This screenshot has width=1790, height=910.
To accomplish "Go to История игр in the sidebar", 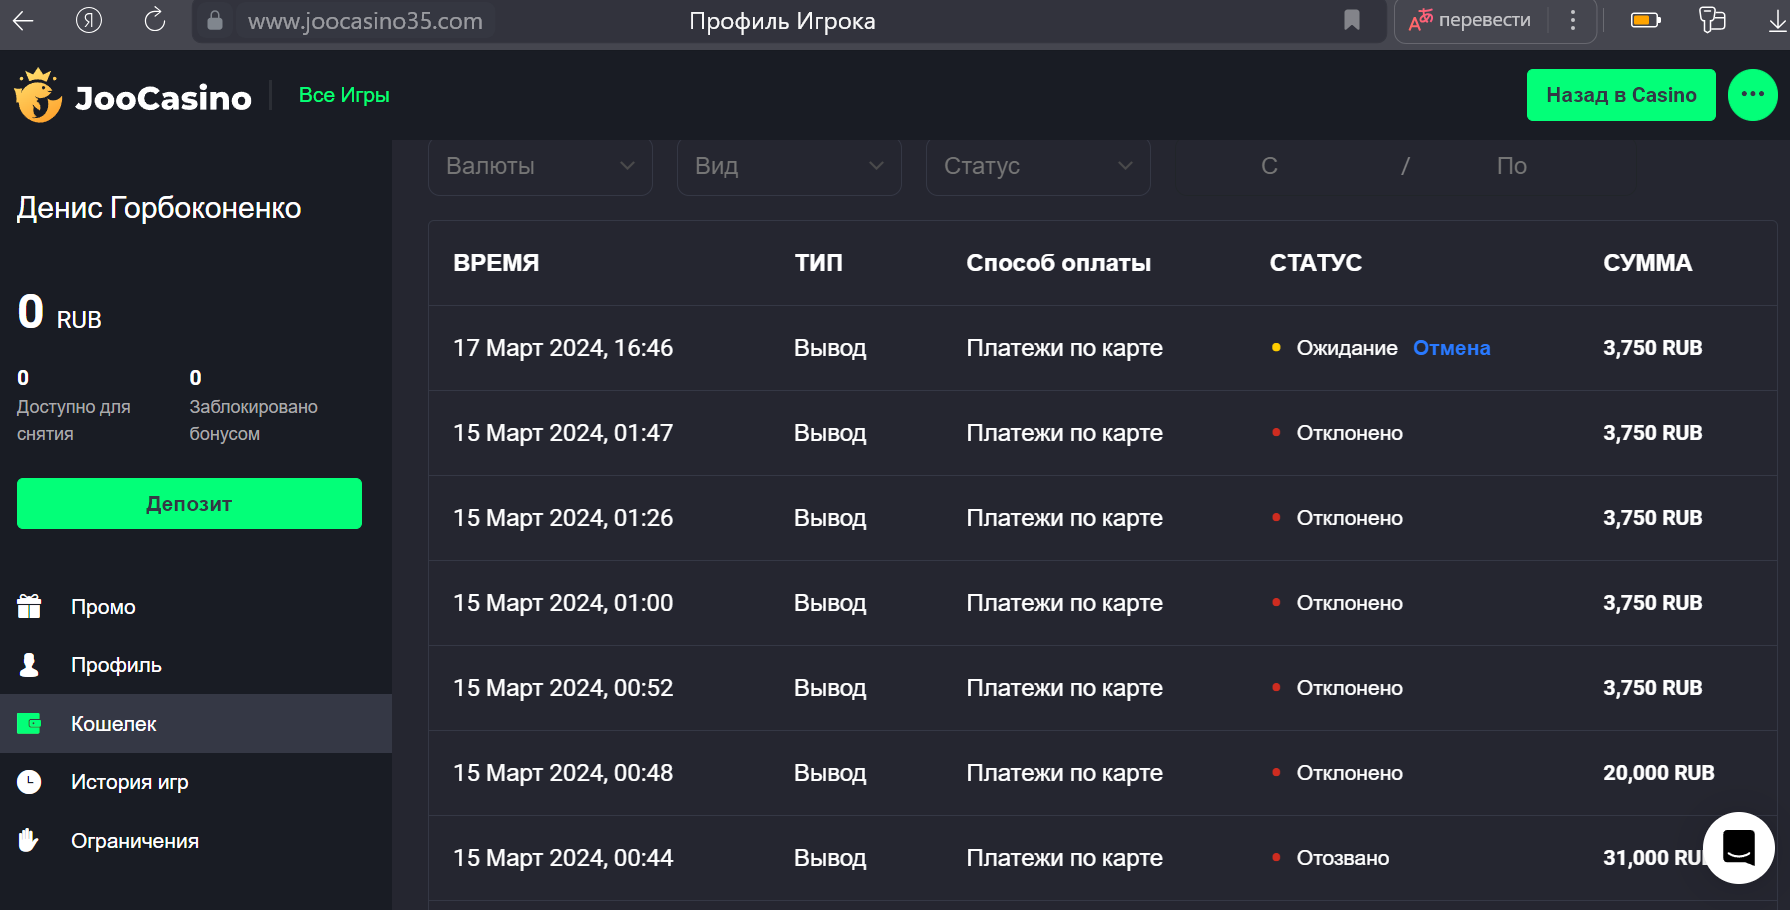I will (x=129, y=782).
